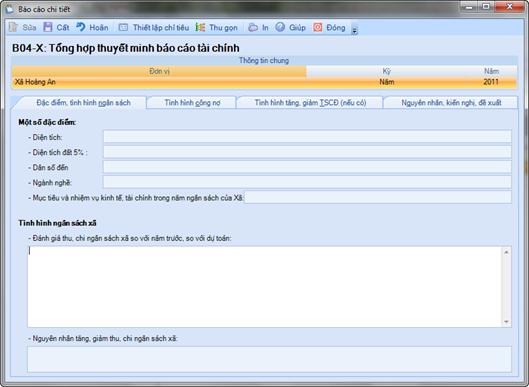Click the text area scroll down arrow
Viewport: 529px width, 387px height.
pos(506,322)
